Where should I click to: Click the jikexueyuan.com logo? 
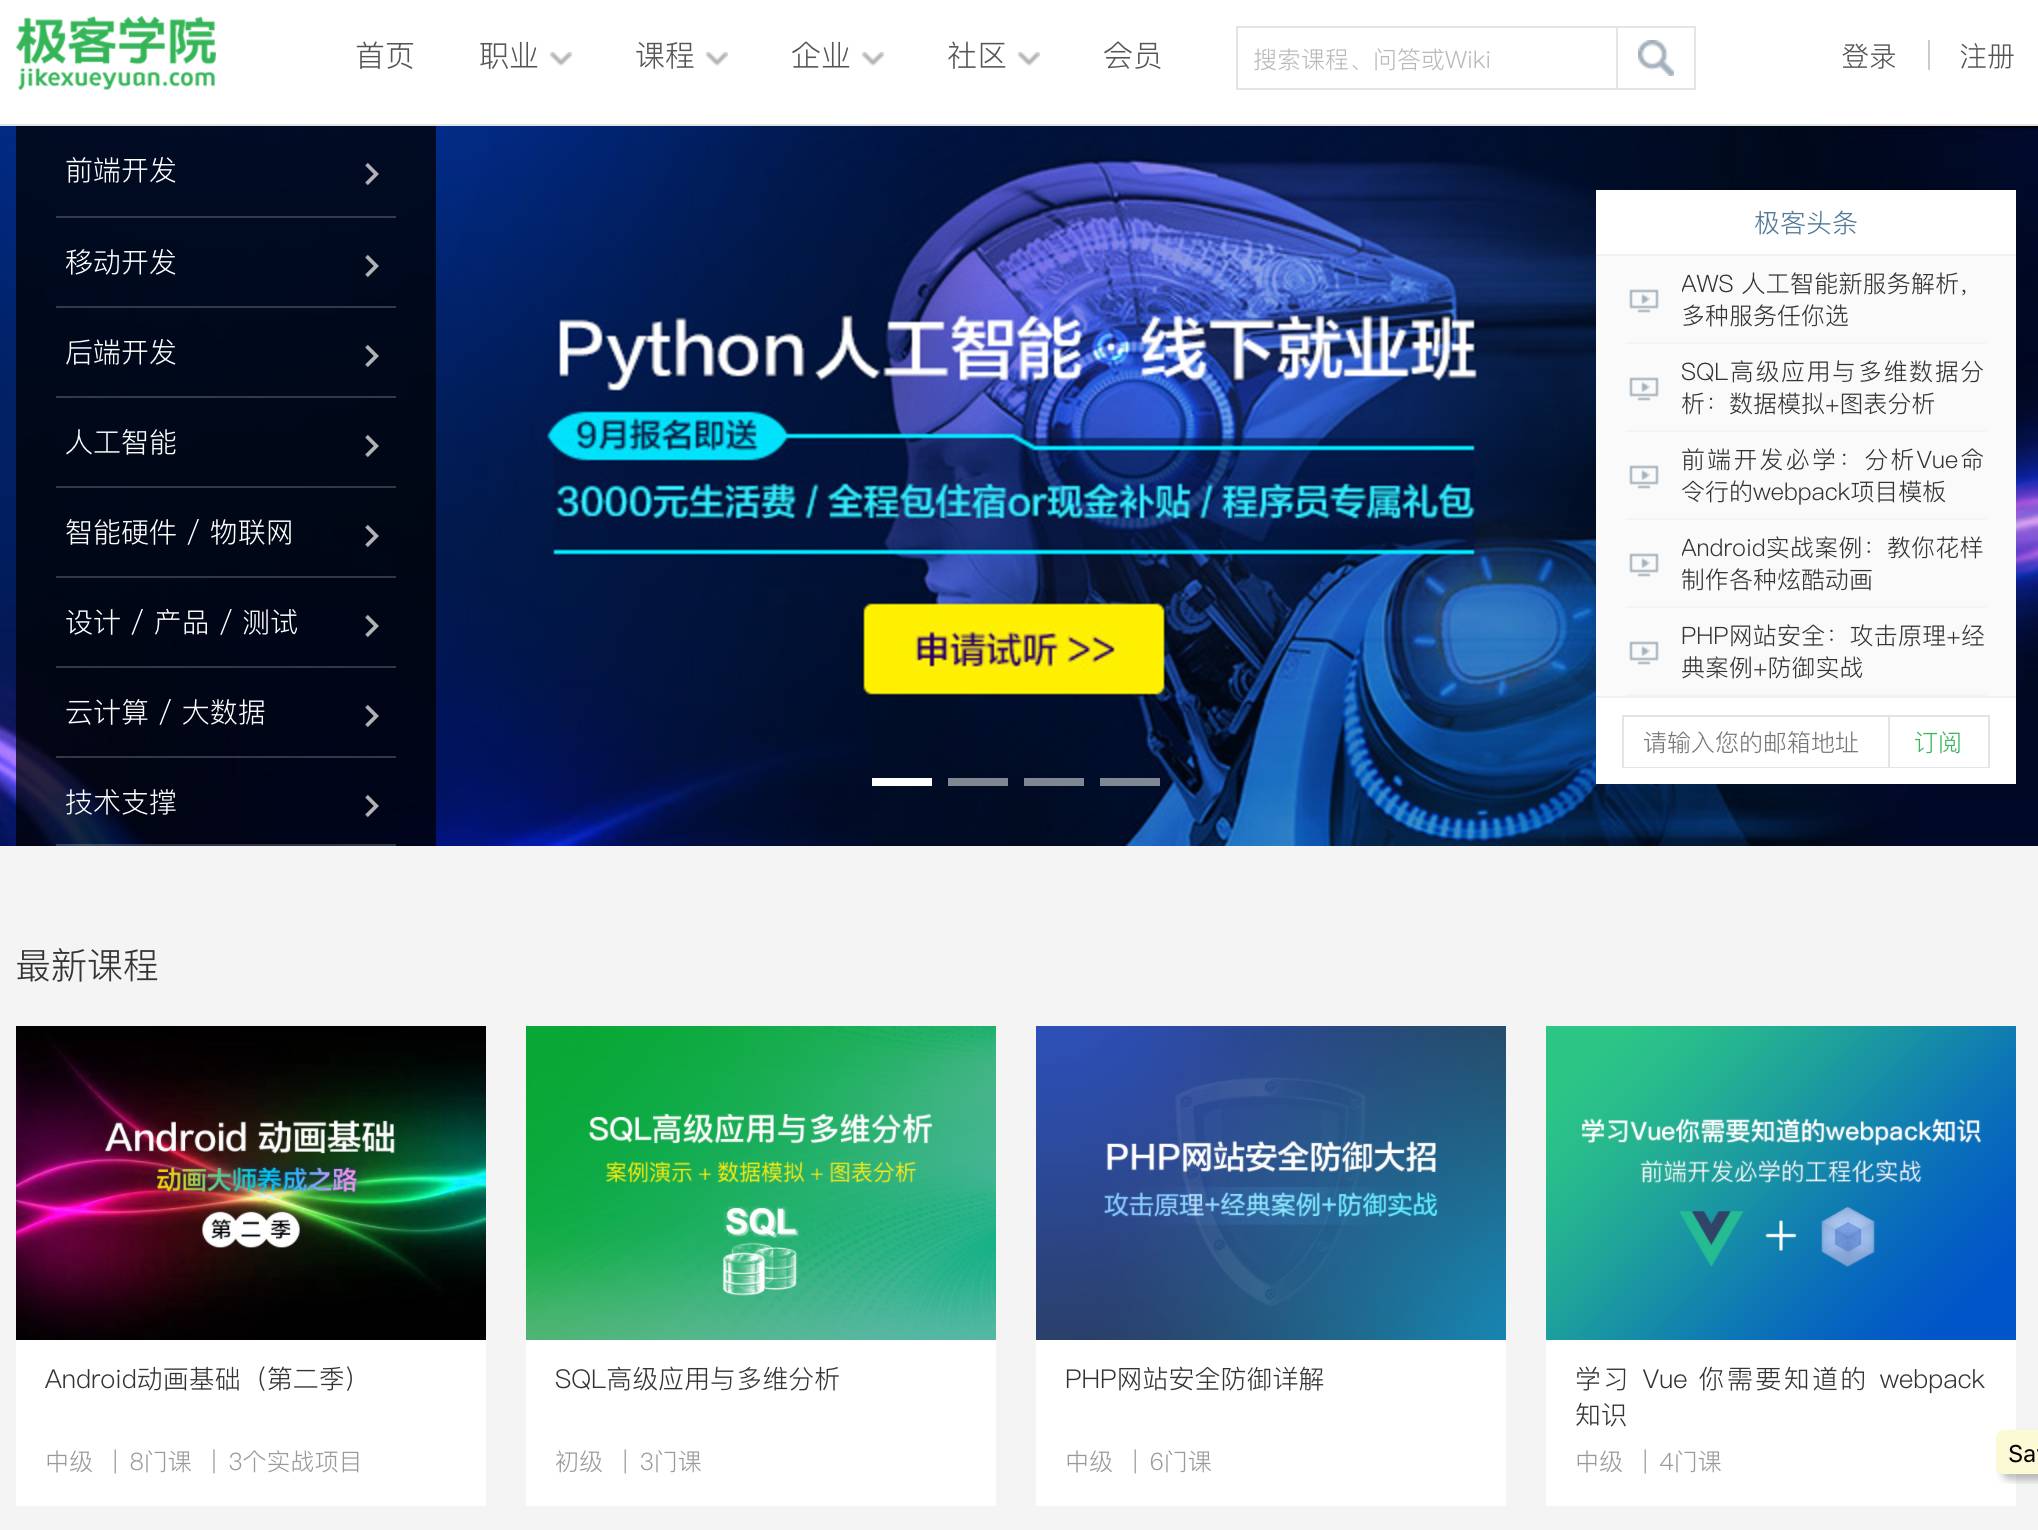116,54
